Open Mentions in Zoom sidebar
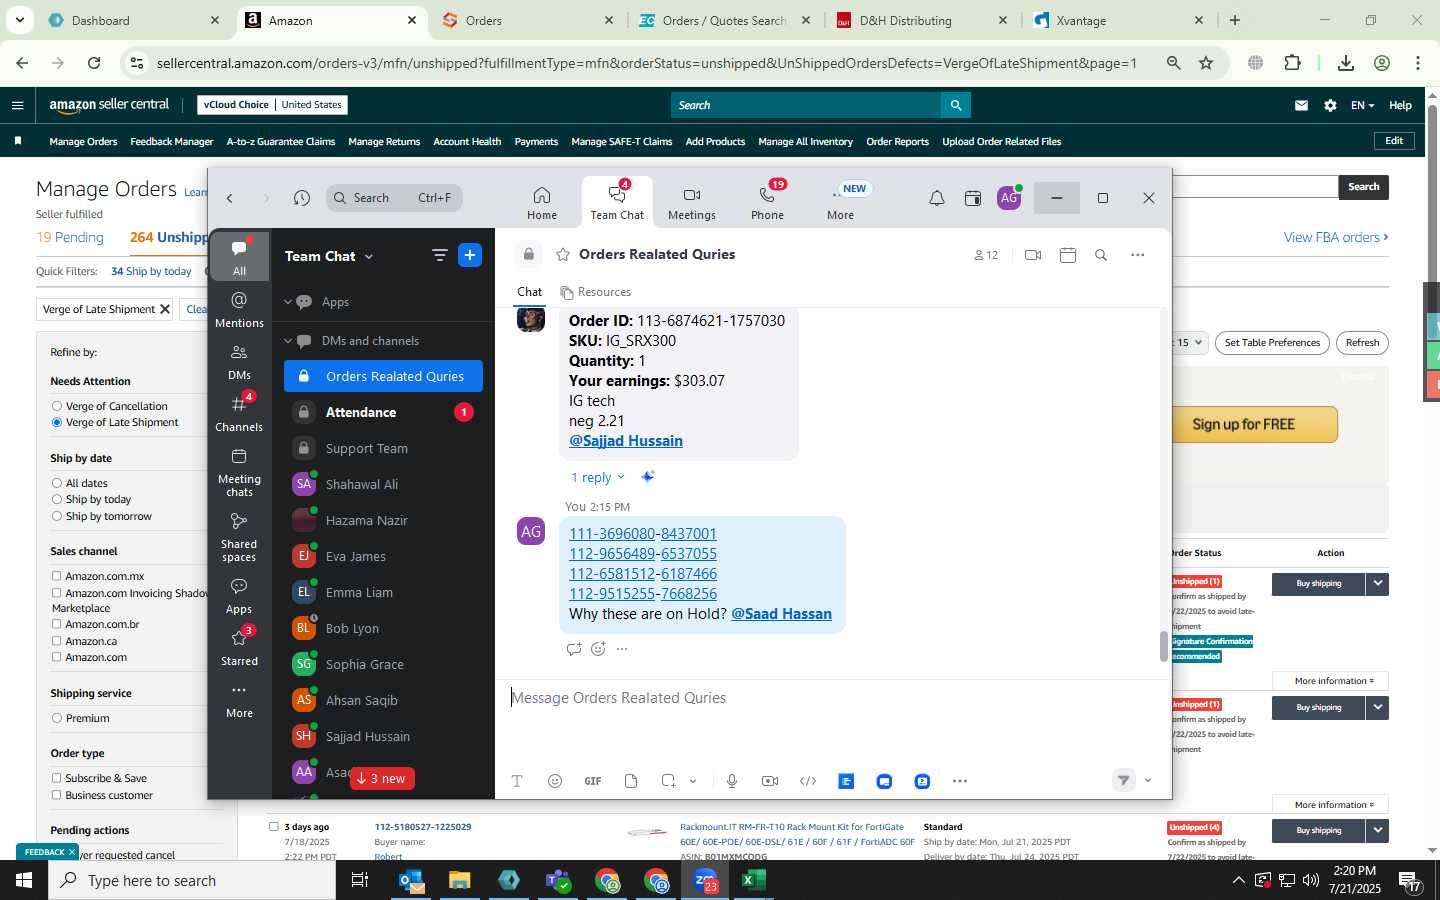 pos(239,309)
